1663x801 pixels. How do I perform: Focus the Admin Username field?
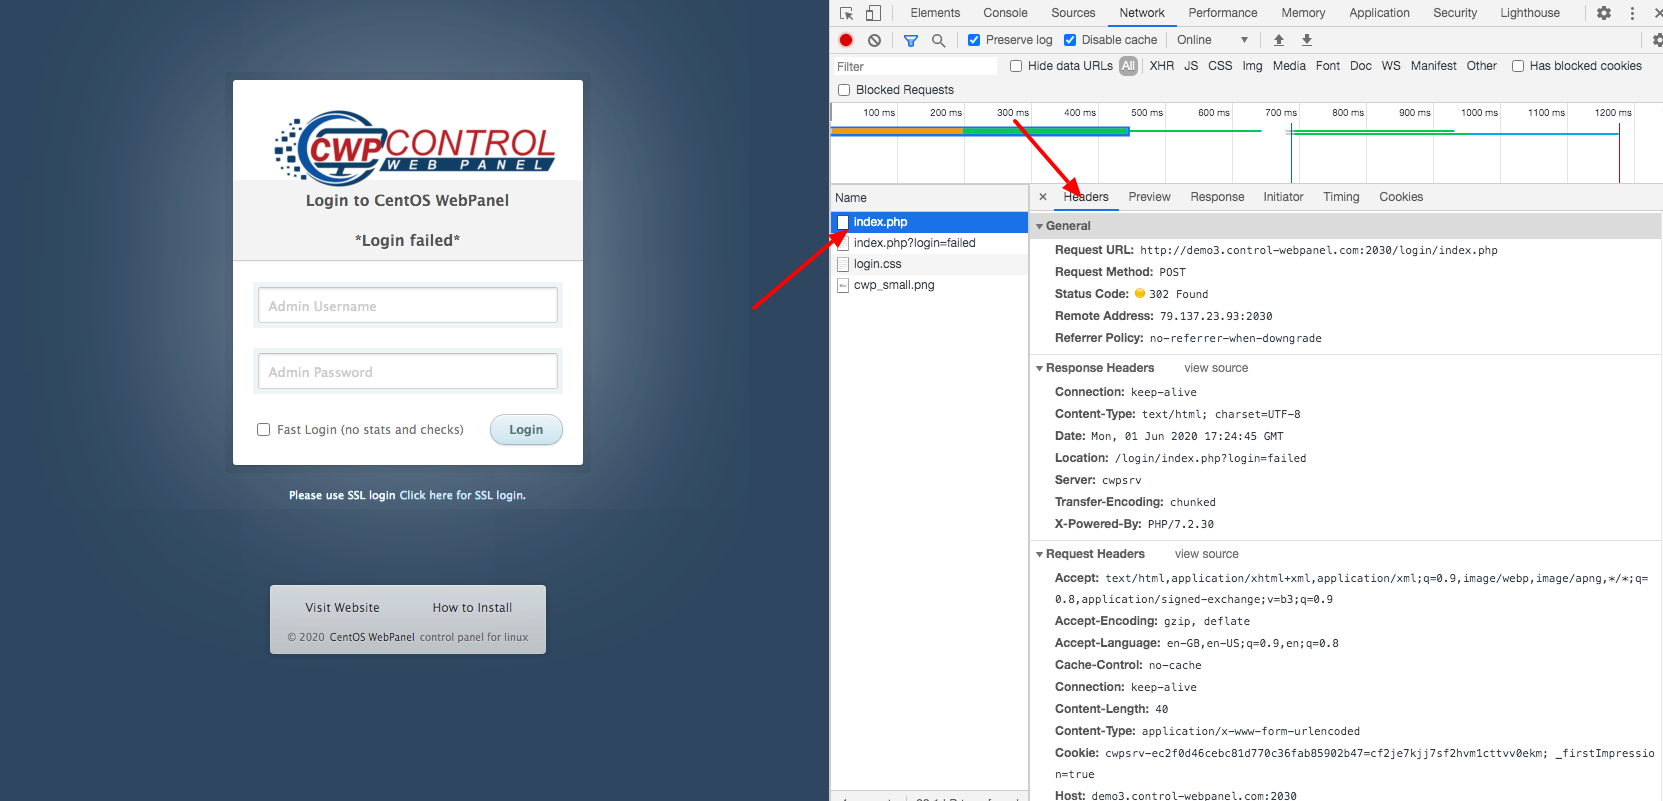point(408,306)
